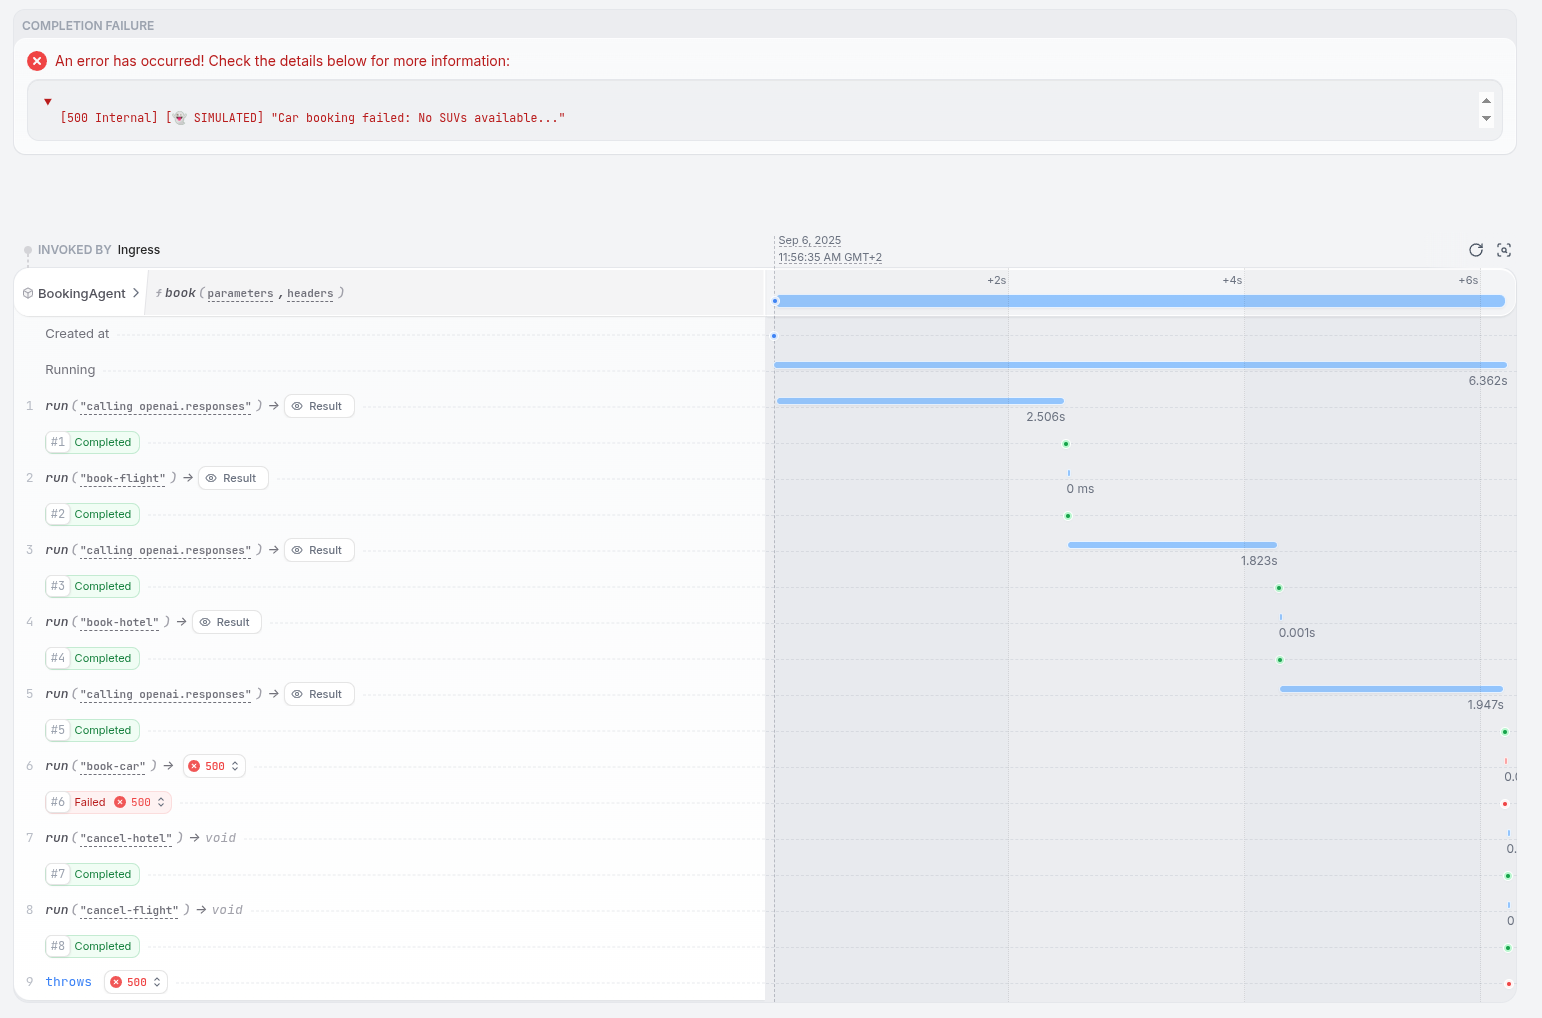1542x1018 pixels.
Task: Click the "cancel-flight" run name
Action: [x=130, y=911]
